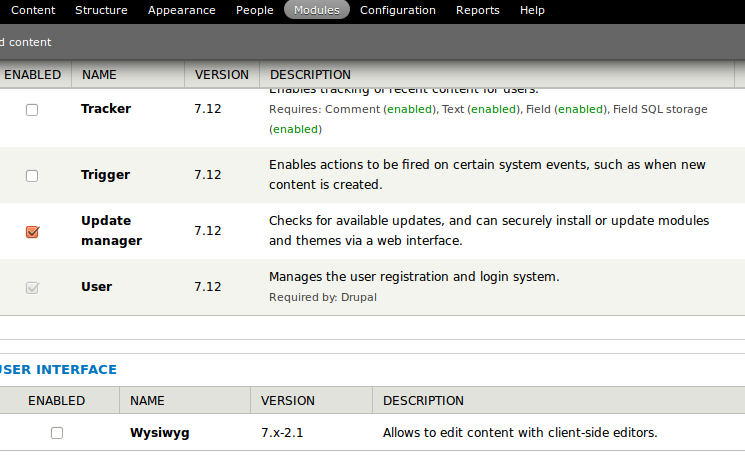Open the Configuration menu

[x=397, y=10]
